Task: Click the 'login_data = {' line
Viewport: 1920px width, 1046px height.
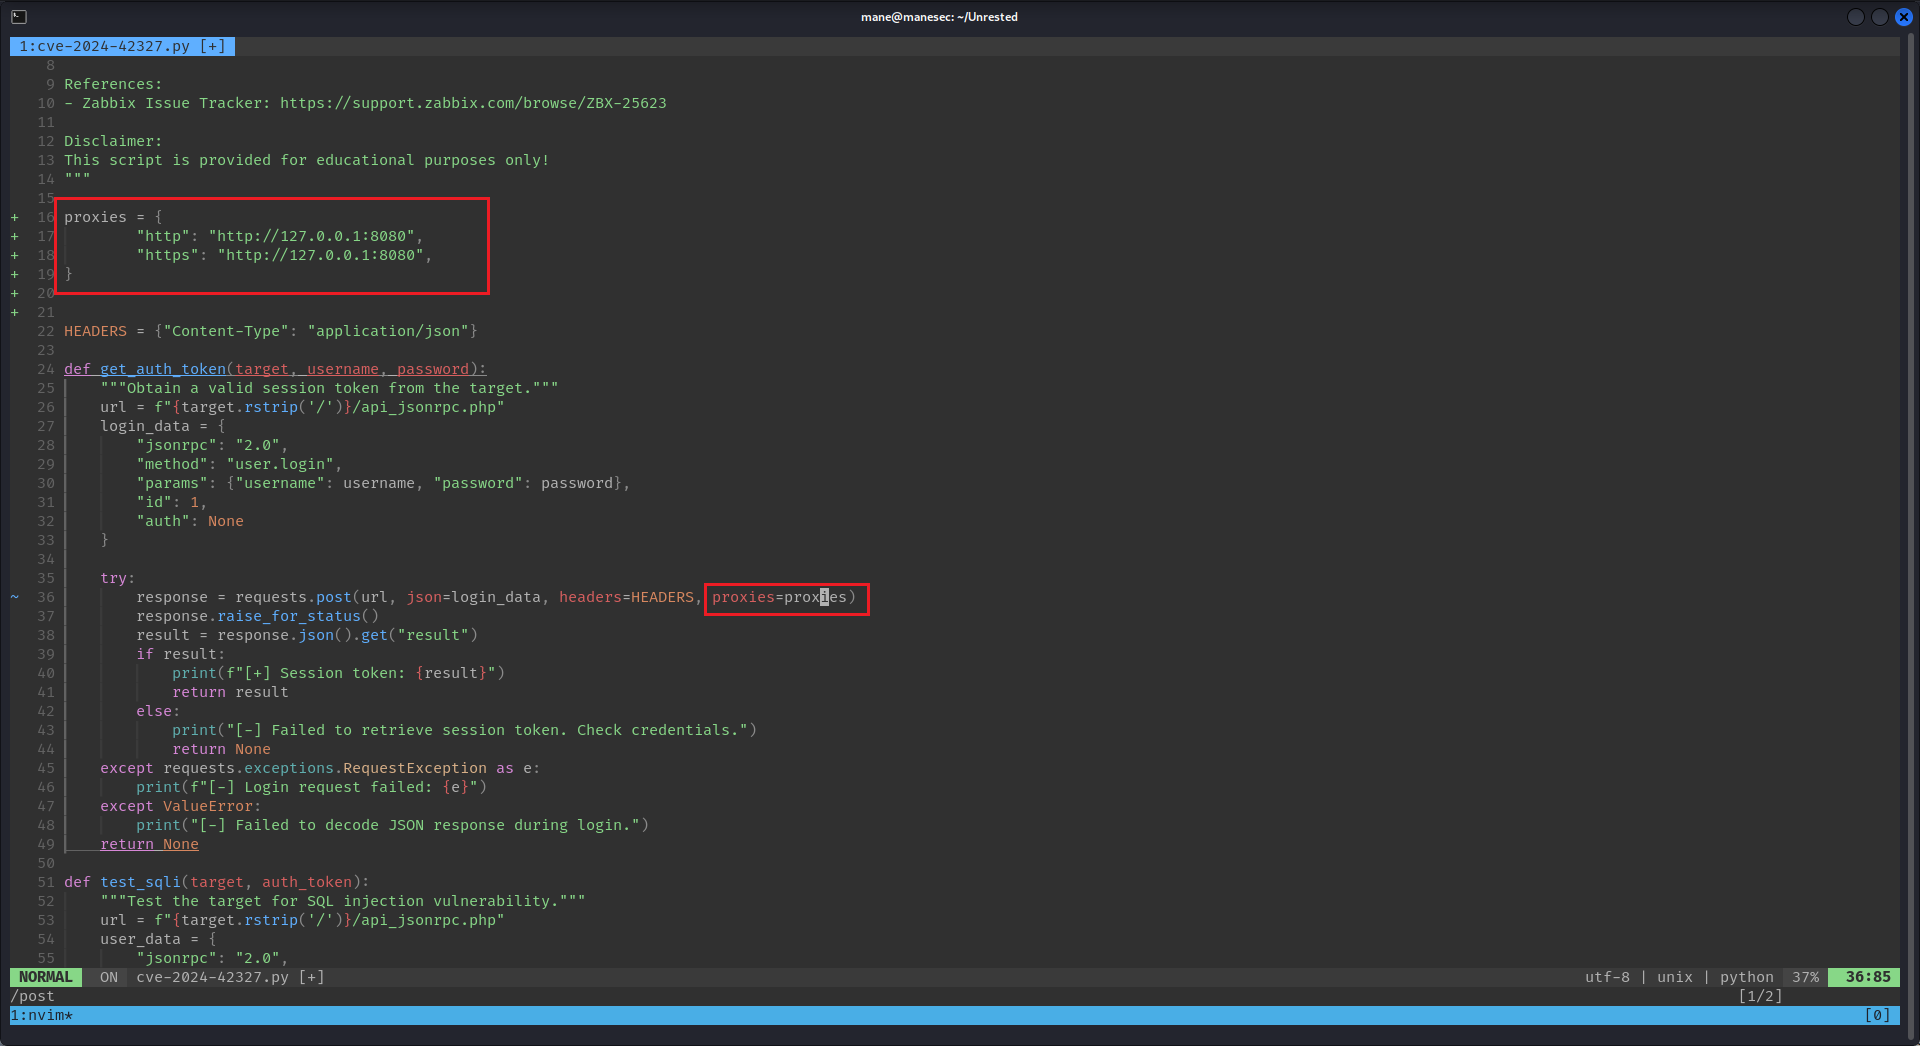Action: [x=163, y=426]
